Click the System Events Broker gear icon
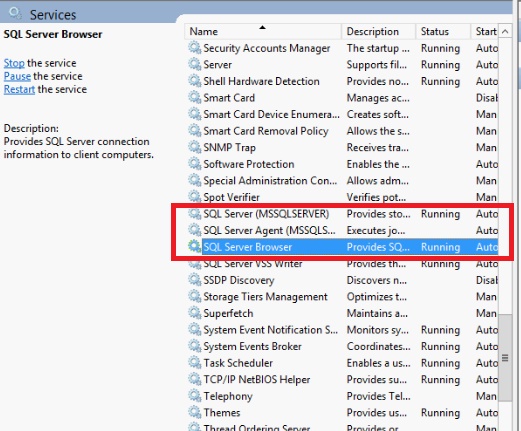The image size is (521, 431). pyautogui.click(x=195, y=346)
